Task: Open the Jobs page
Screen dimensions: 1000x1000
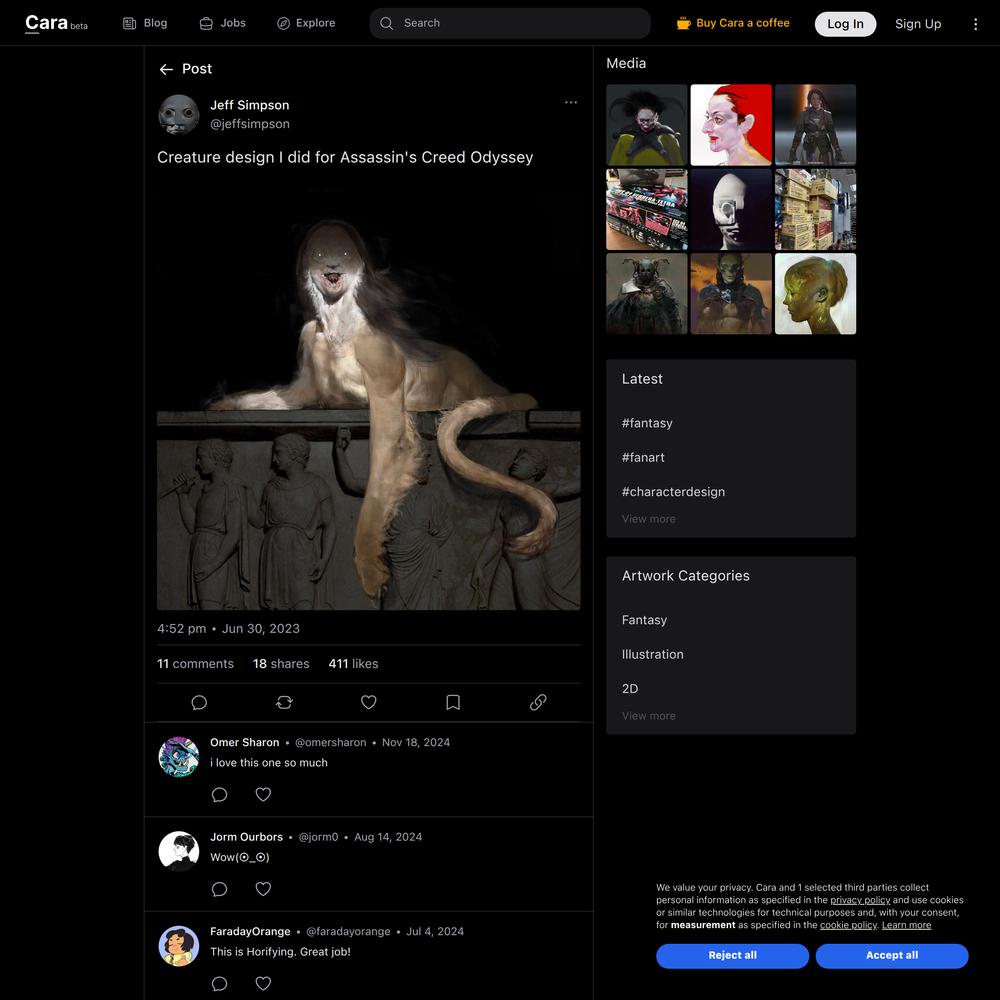Action: [x=223, y=23]
